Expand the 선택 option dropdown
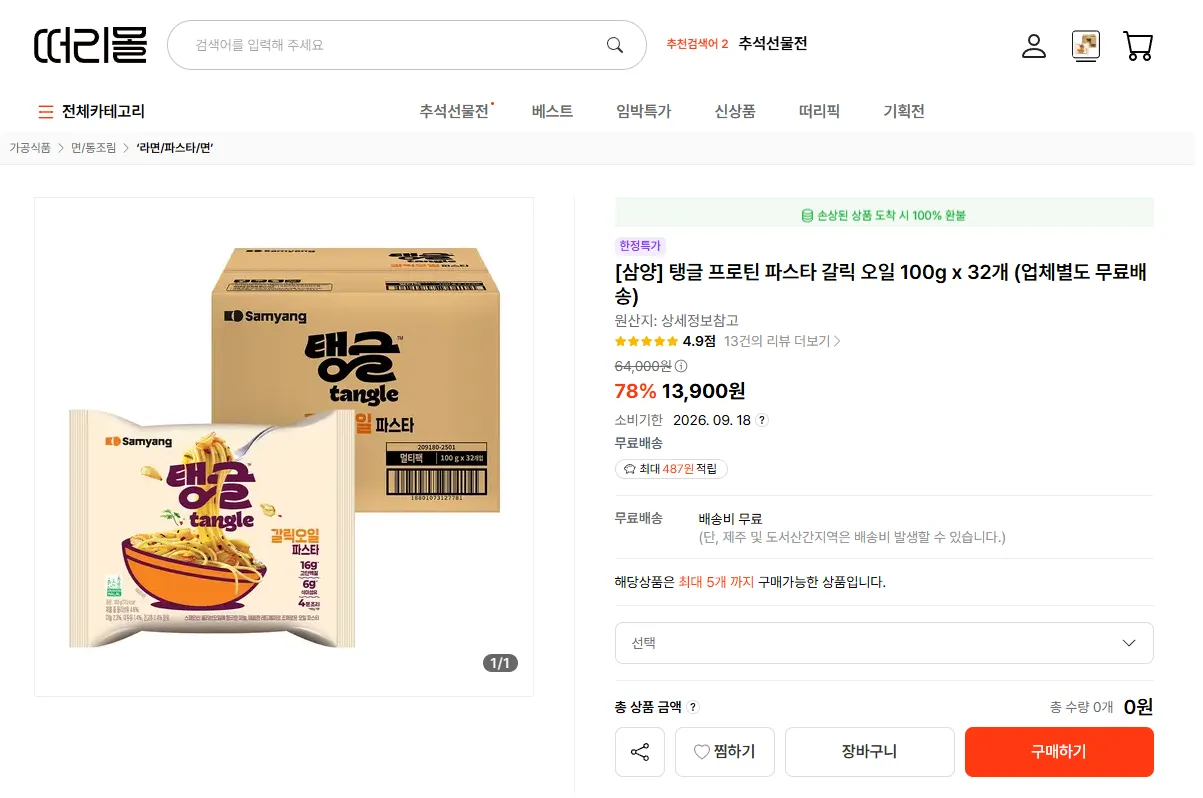Viewport: 1203px width, 798px height. click(x=884, y=643)
